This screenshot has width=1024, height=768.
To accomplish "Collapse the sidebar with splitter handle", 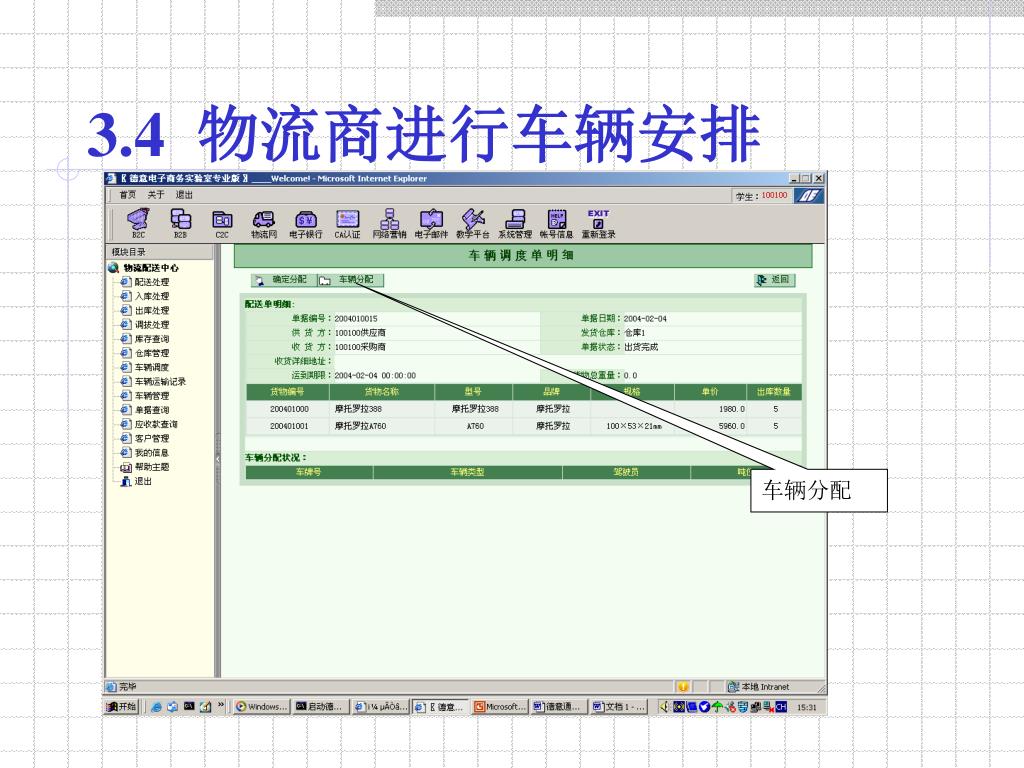I will 217,460.
